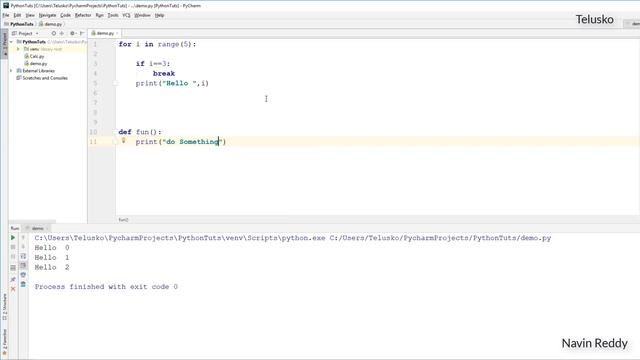Screen dimensions: 640x360
Task: Rerun the demo script with green play icon
Action: click(13, 238)
